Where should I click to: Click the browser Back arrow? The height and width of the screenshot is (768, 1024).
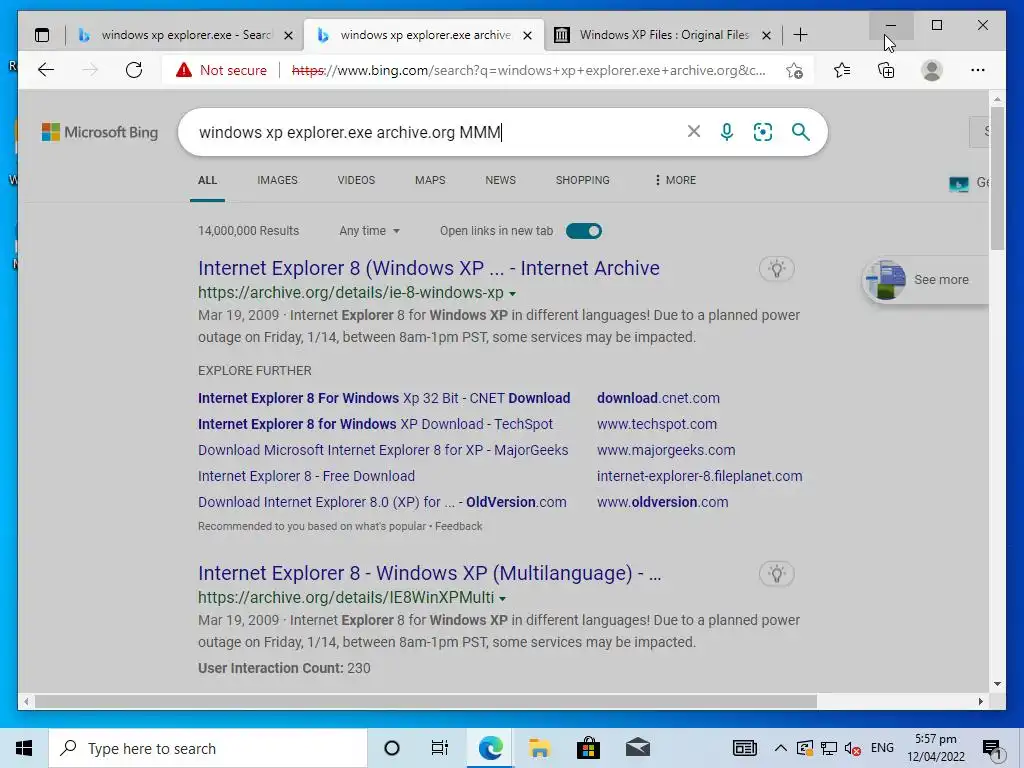tap(46, 70)
